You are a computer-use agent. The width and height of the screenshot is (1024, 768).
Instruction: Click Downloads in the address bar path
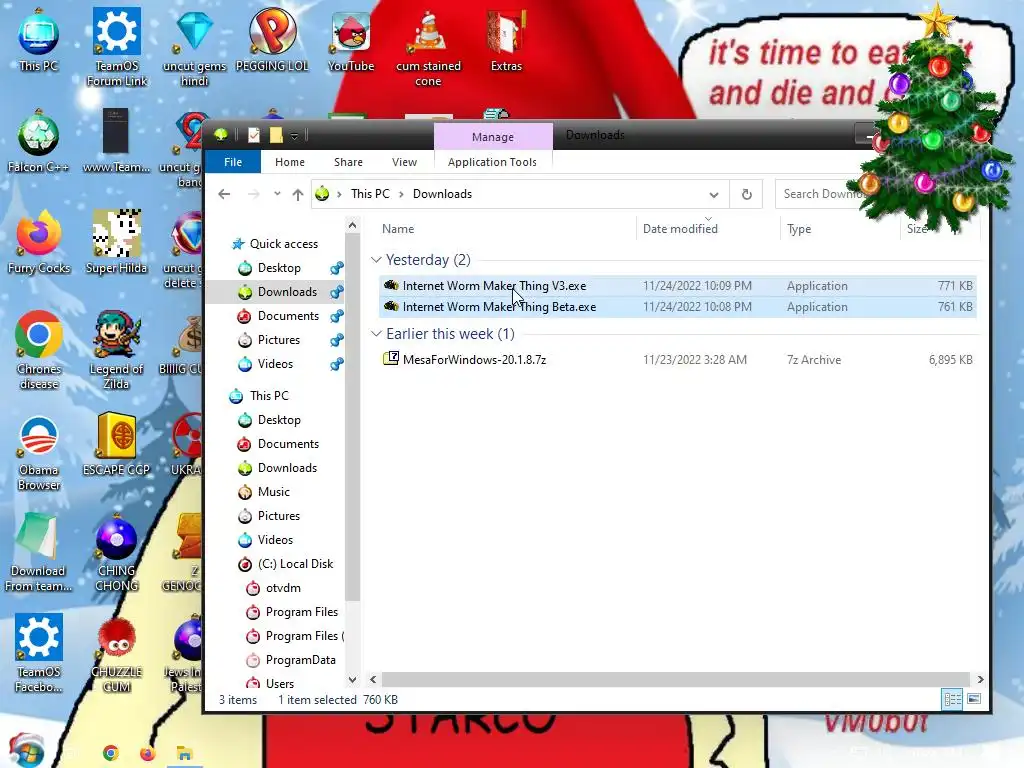point(442,194)
